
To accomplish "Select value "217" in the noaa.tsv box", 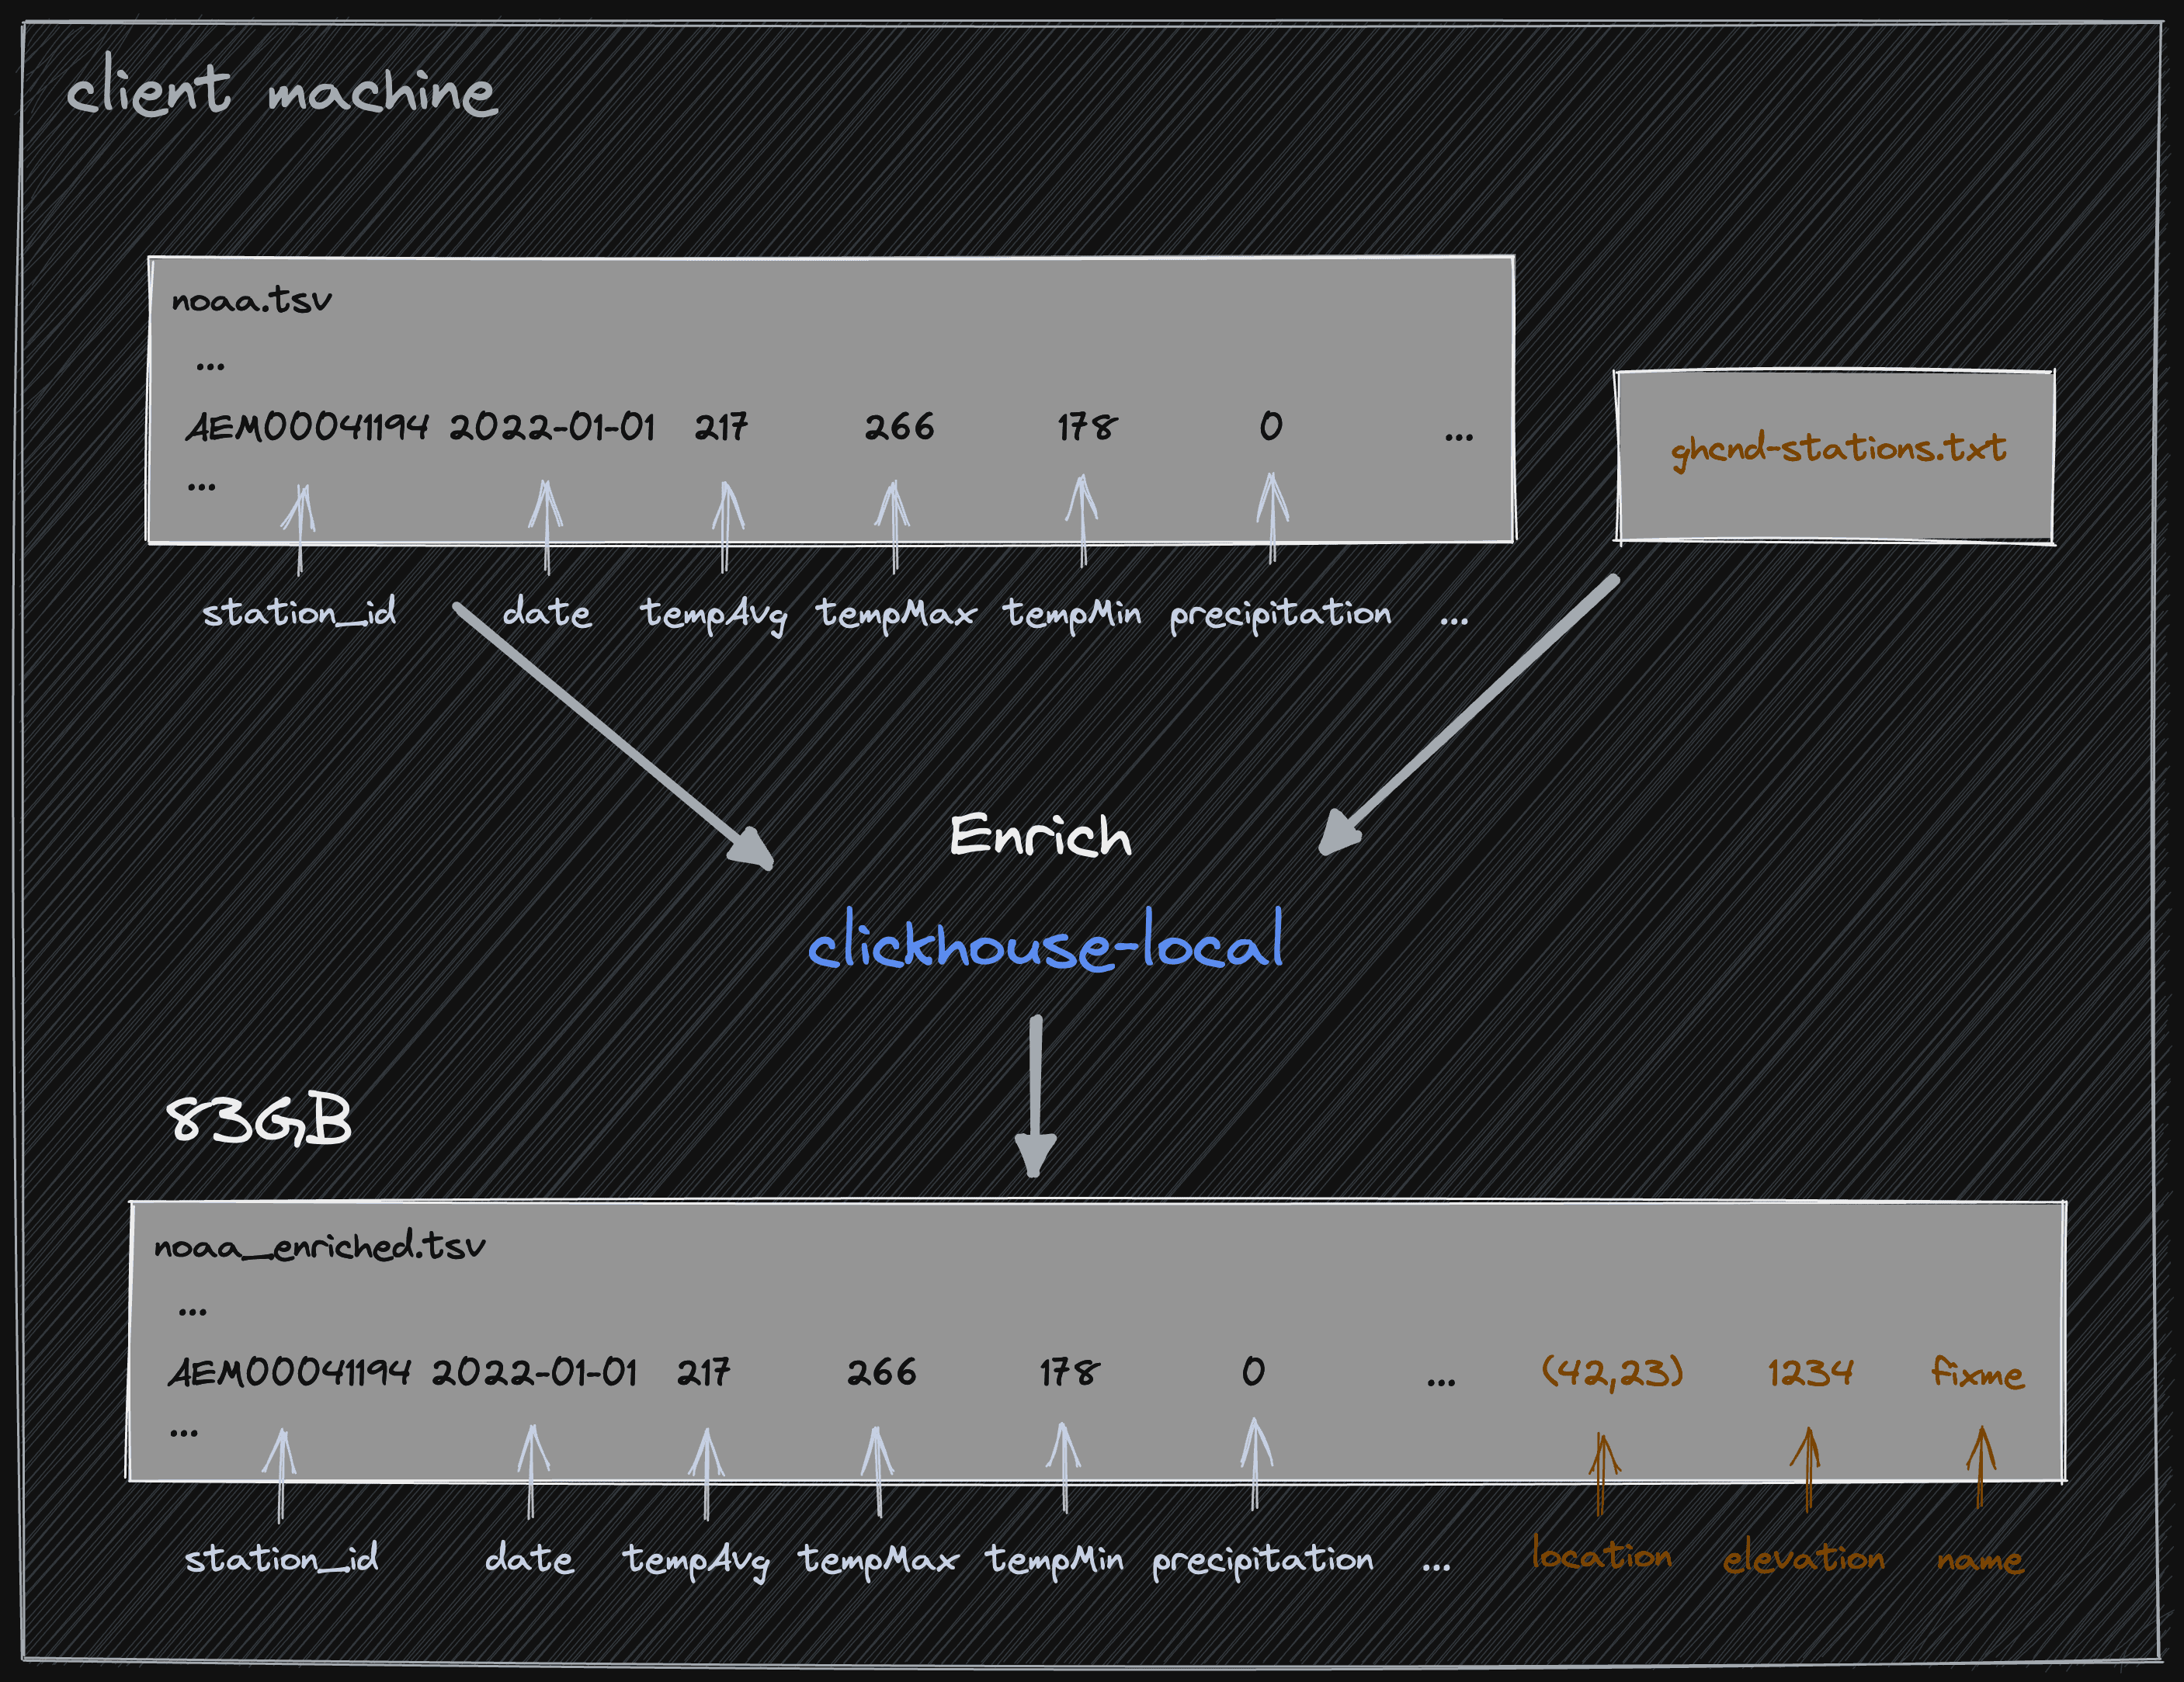I will coord(721,427).
